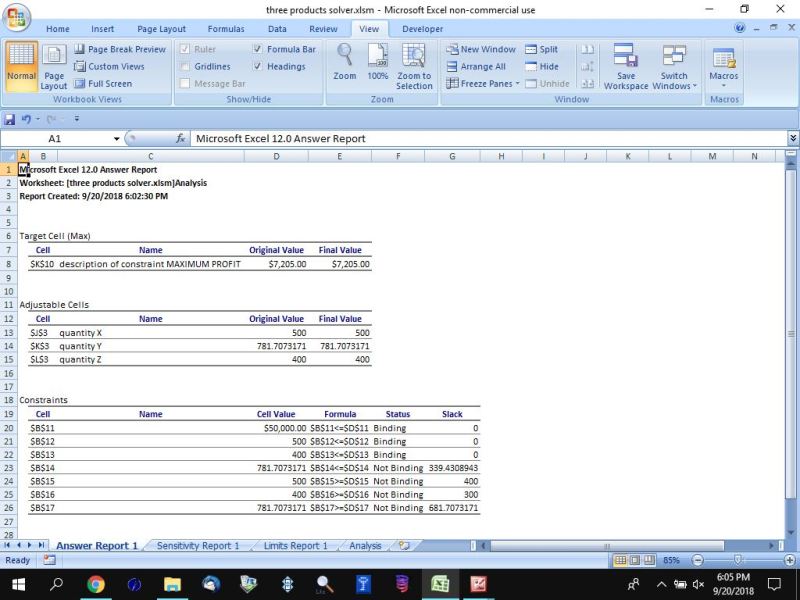
Task: Switch to Sensitivity Report 1 sheet
Action: pyautogui.click(x=198, y=545)
